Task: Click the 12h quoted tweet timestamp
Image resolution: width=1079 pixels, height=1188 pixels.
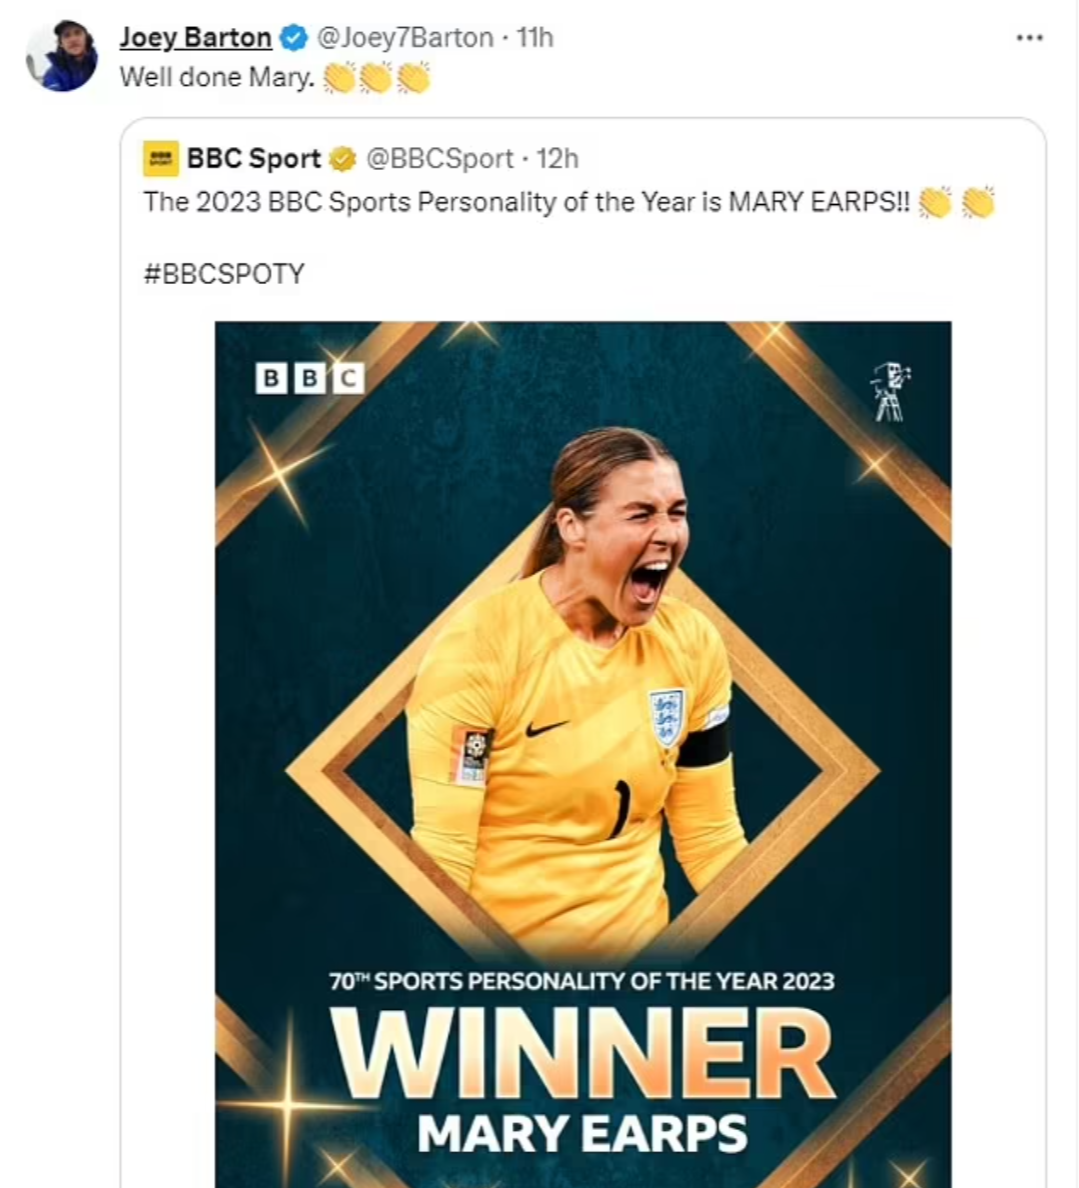Action: [557, 158]
